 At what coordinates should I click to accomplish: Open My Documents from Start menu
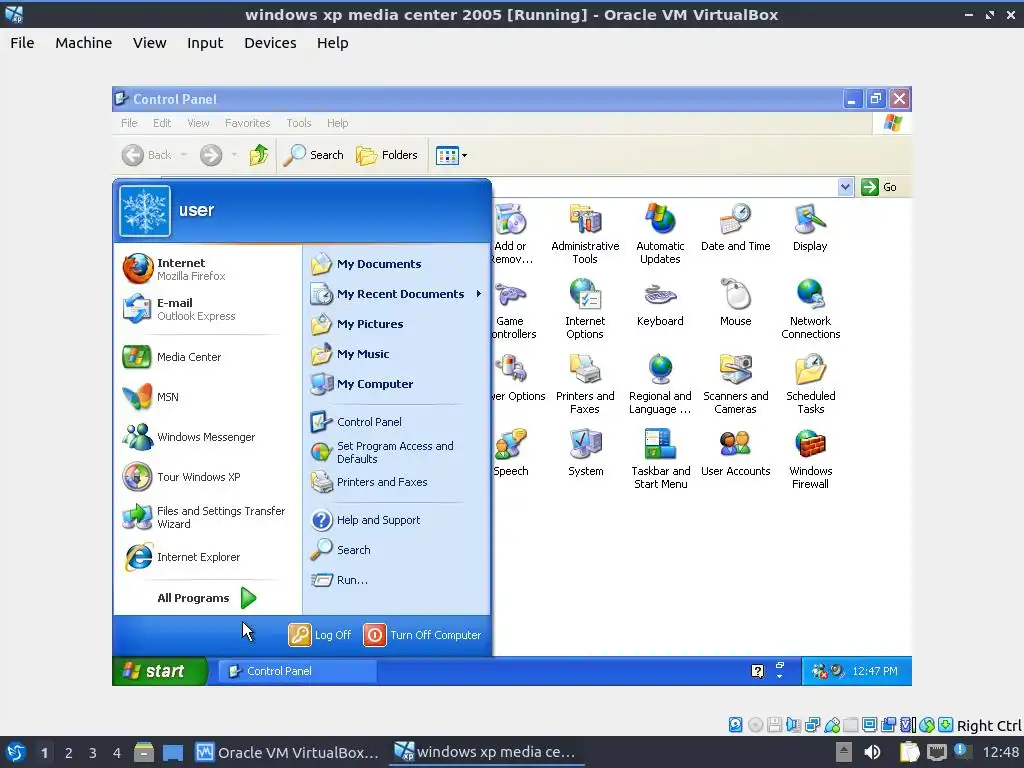coord(396,264)
